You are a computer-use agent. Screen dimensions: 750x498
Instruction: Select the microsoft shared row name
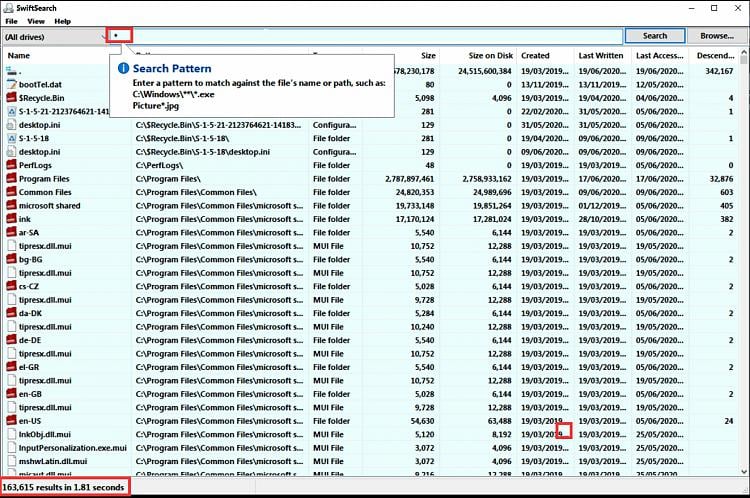pyautogui.click(x=49, y=205)
